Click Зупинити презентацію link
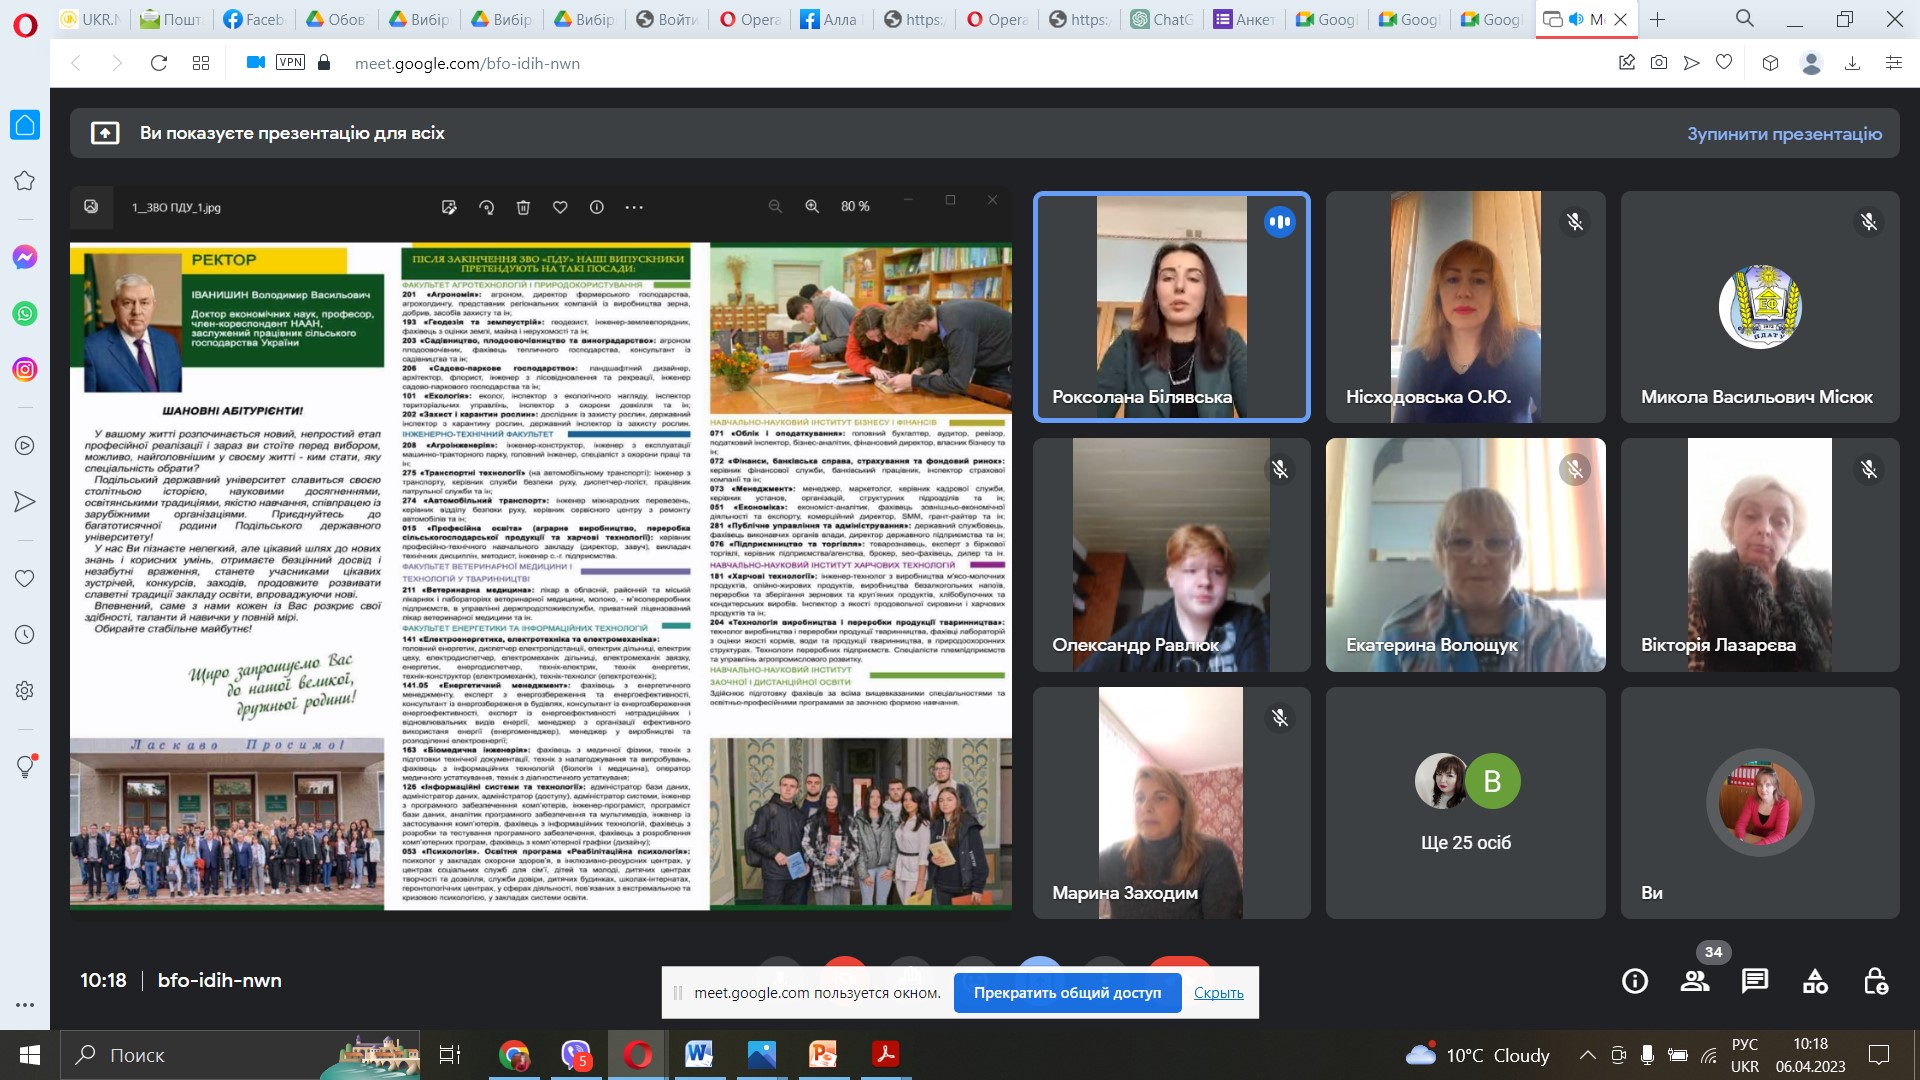 pyautogui.click(x=1784, y=133)
